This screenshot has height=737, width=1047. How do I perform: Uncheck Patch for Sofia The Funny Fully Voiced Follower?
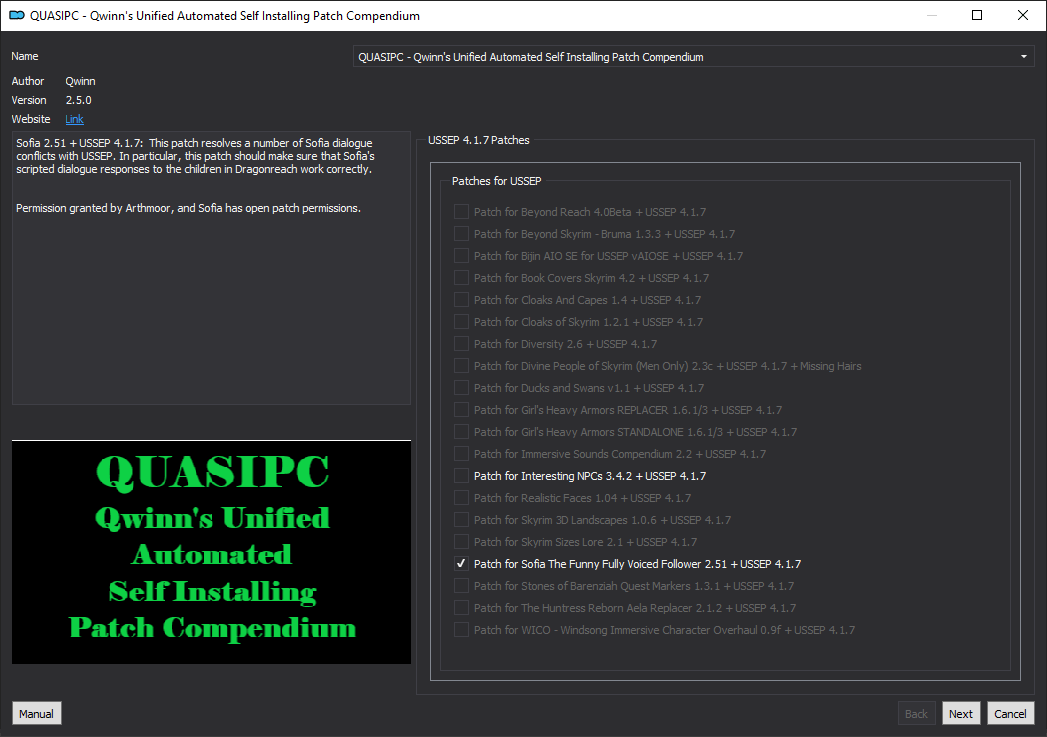coord(461,564)
